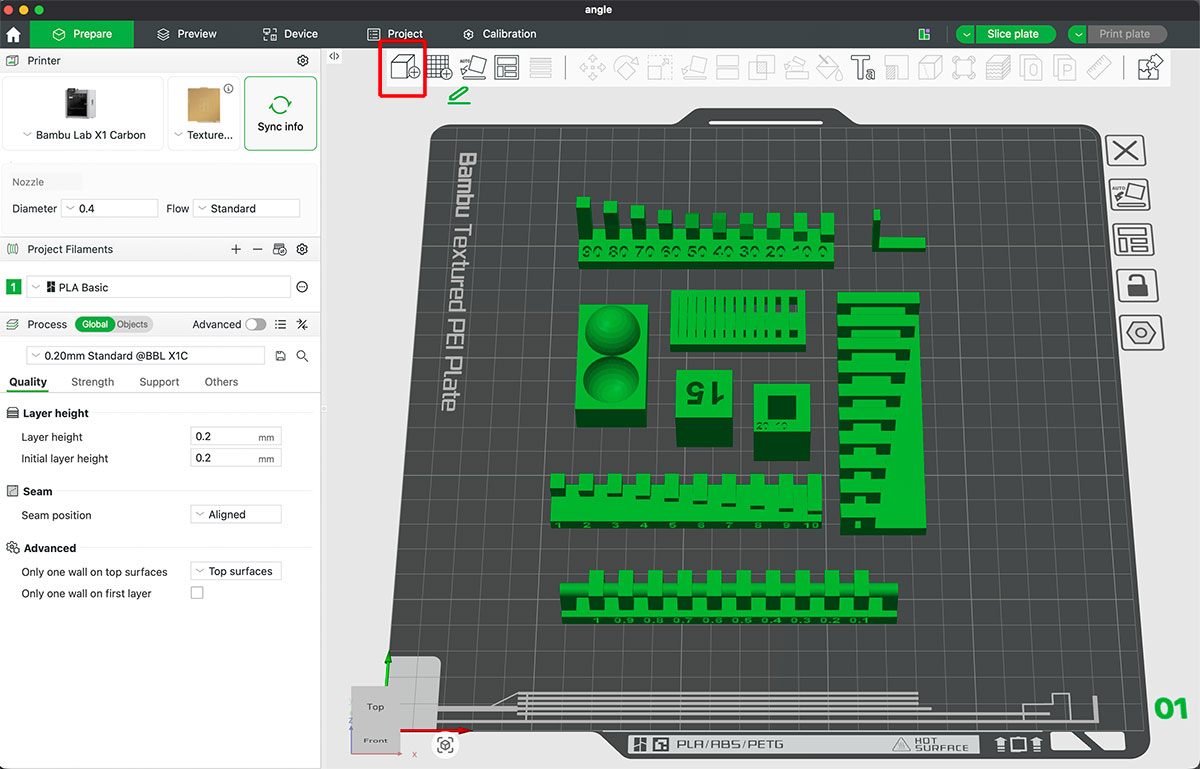The image size is (1200, 769).
Task: Toggle the plate lock icon
Action: (x=1137, y=286)
